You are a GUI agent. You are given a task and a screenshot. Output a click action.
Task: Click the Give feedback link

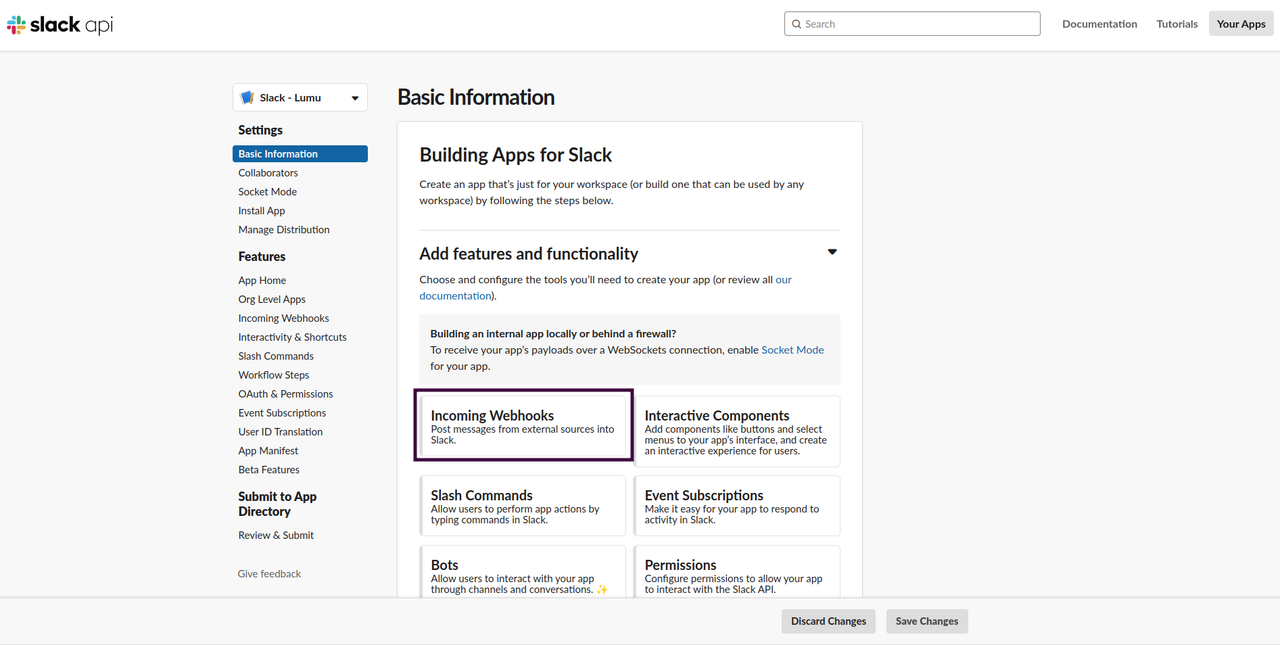(x=269, y=574)
